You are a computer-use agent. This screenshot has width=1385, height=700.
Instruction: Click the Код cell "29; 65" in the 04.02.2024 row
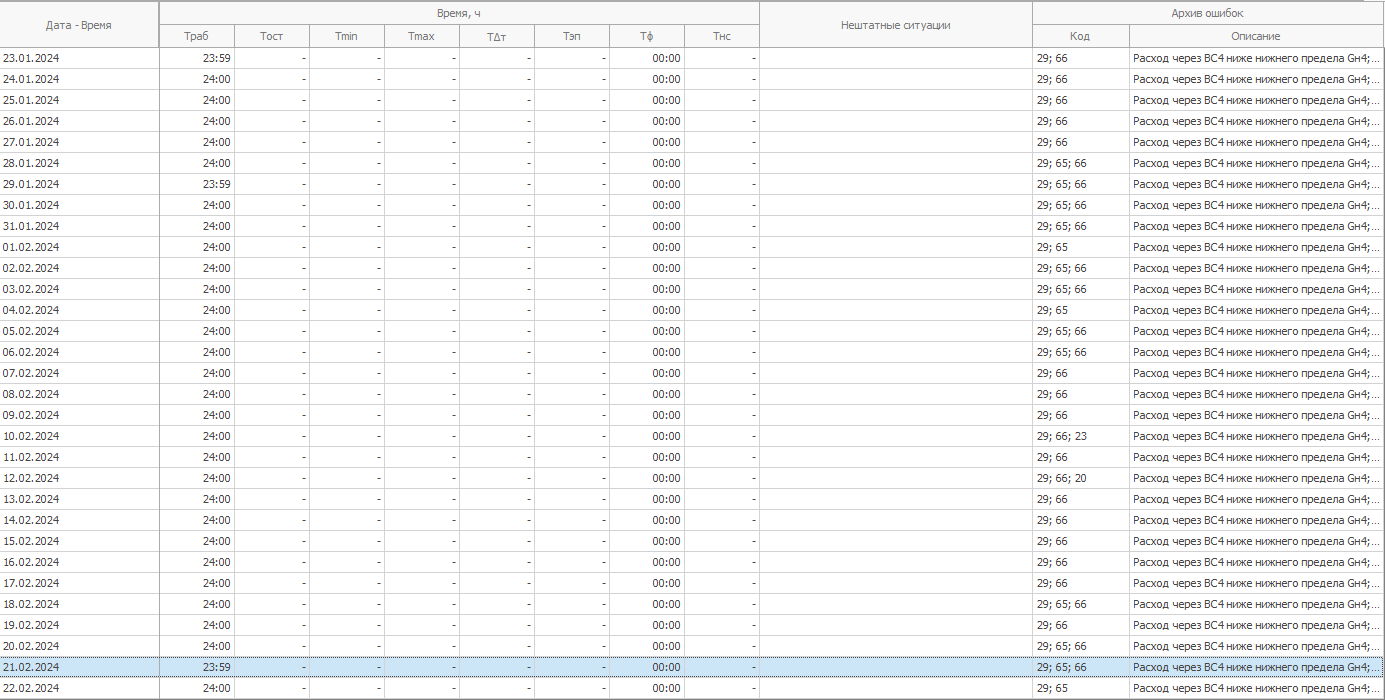1081,310
